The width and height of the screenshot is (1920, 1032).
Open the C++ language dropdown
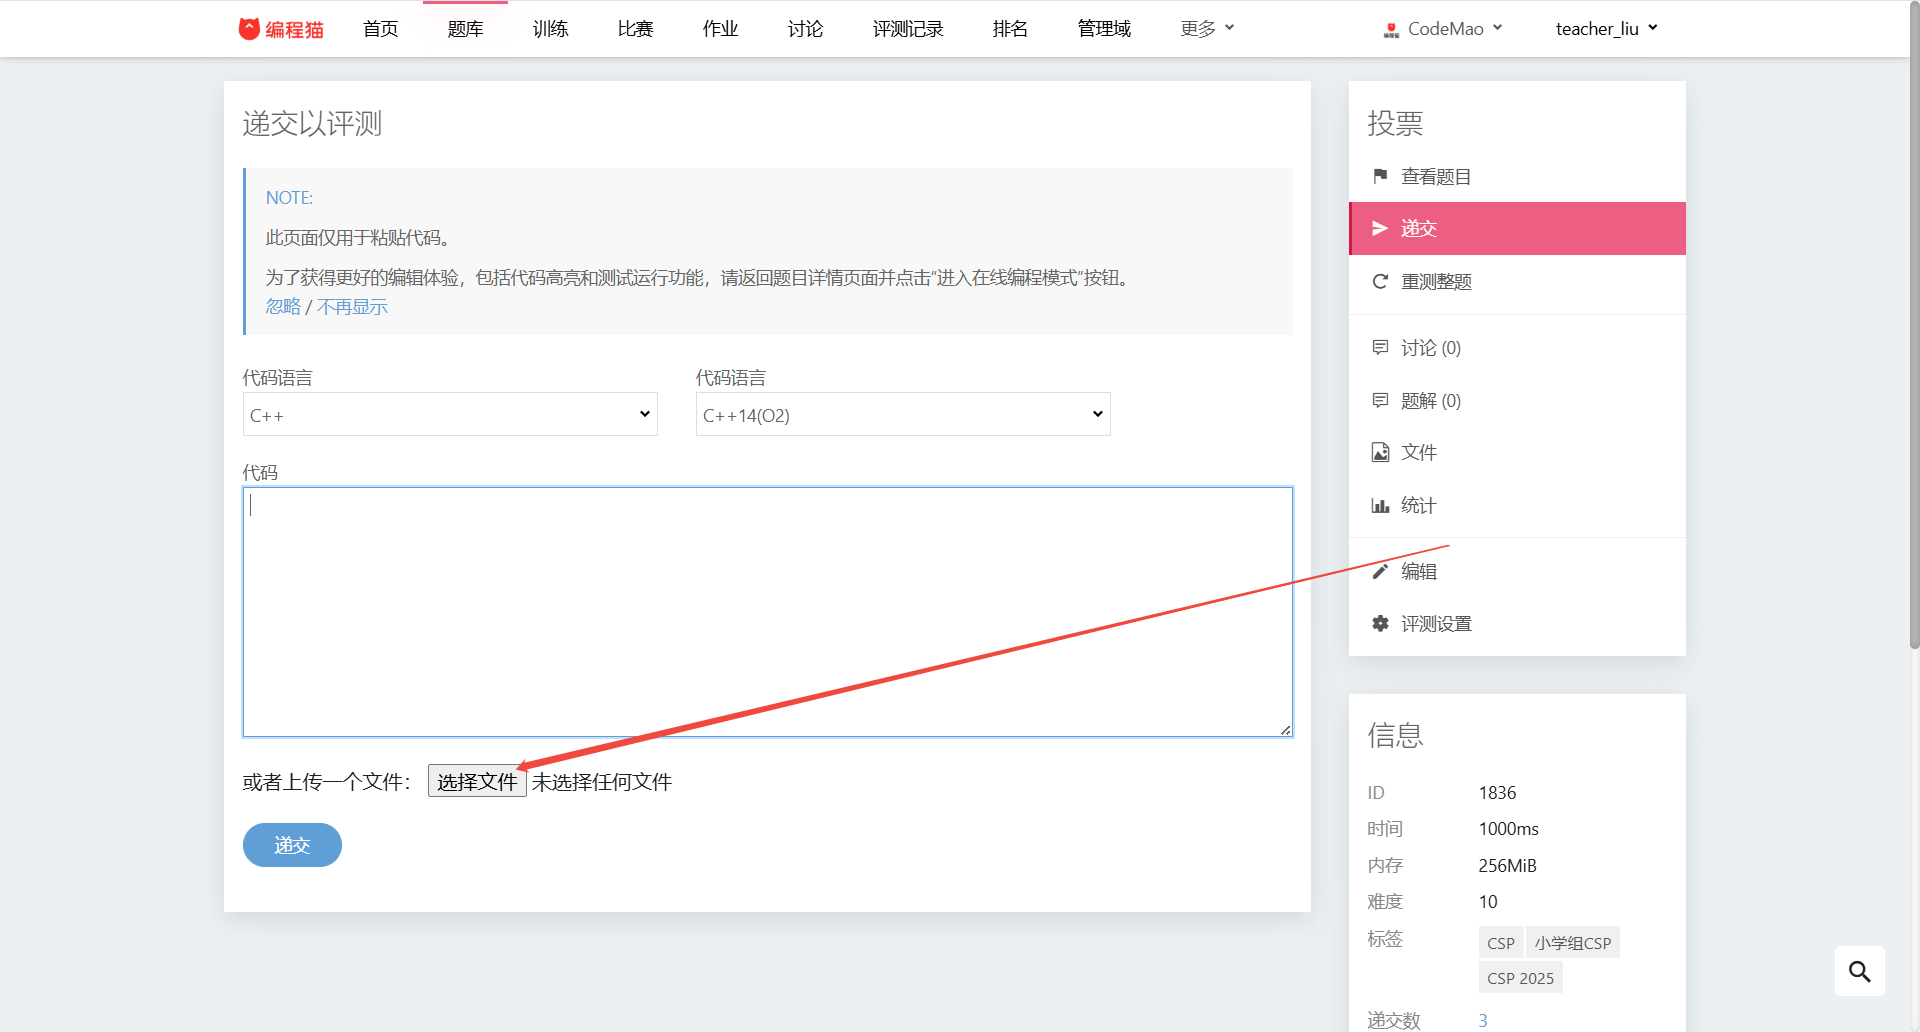click(x=450, y=414)
